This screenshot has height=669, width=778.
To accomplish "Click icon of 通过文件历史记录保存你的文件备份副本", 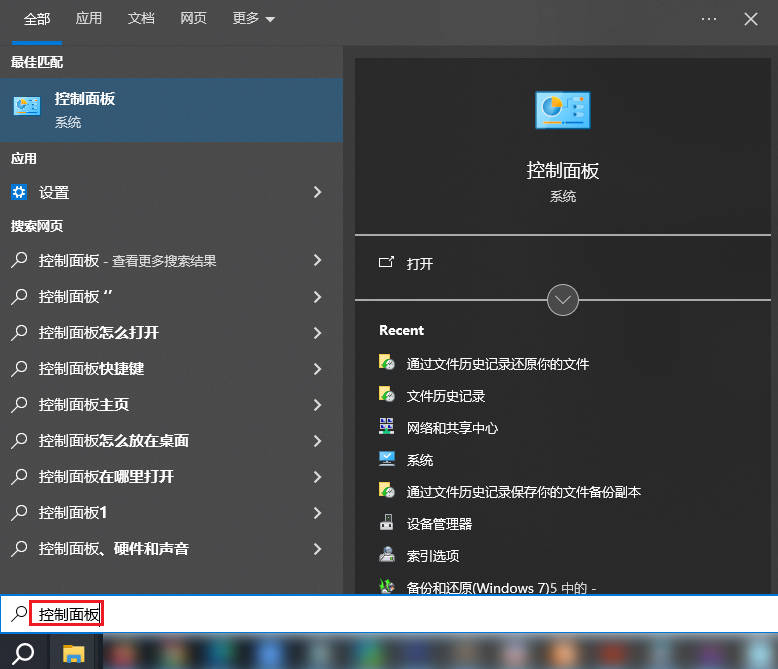I will pyautogui.click(x=387, y=490).
